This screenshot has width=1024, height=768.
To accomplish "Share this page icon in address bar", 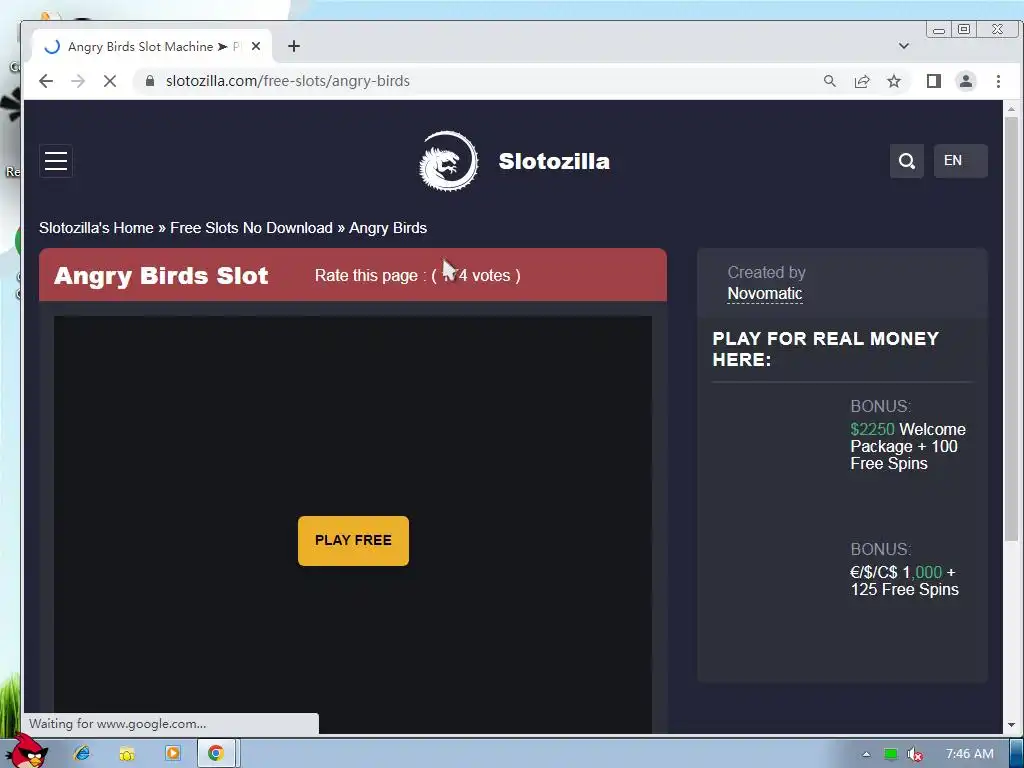I will [862, 81].
